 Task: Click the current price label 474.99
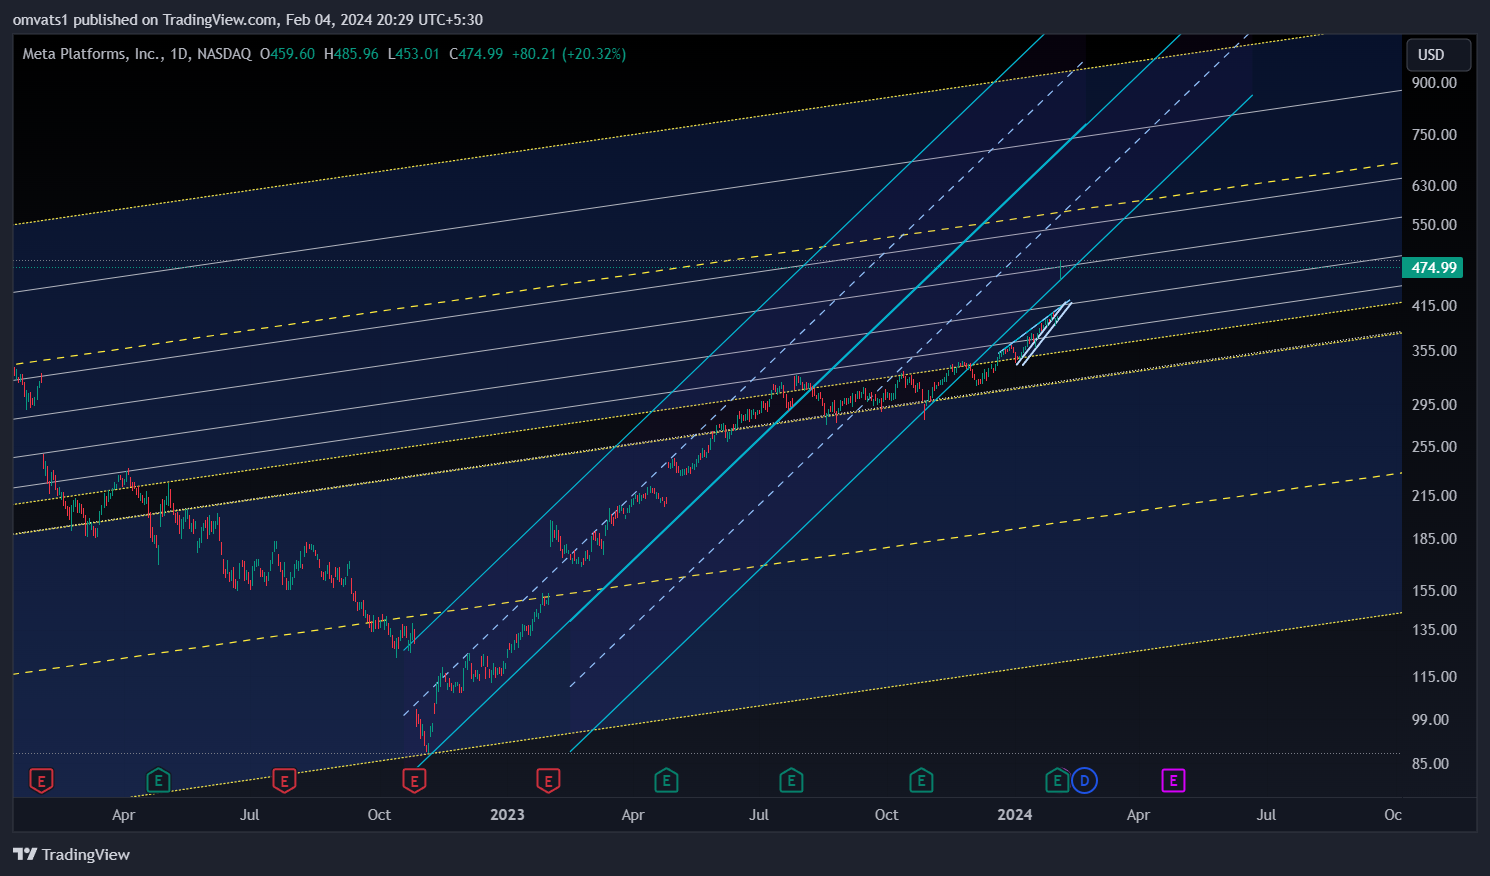[1434, 267]
